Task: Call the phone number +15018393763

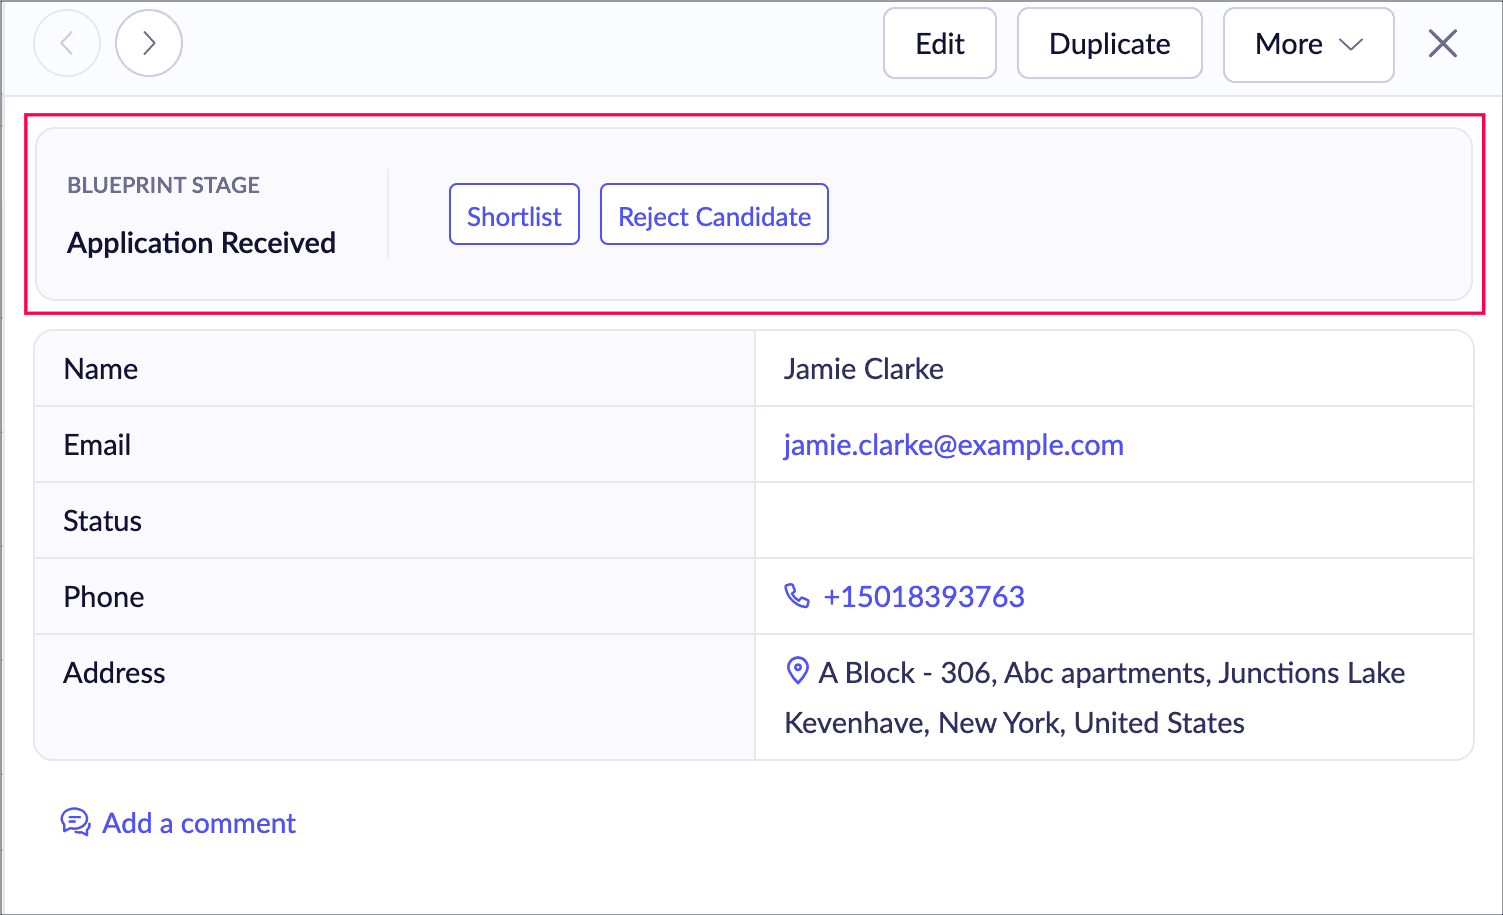Action: 923,597
